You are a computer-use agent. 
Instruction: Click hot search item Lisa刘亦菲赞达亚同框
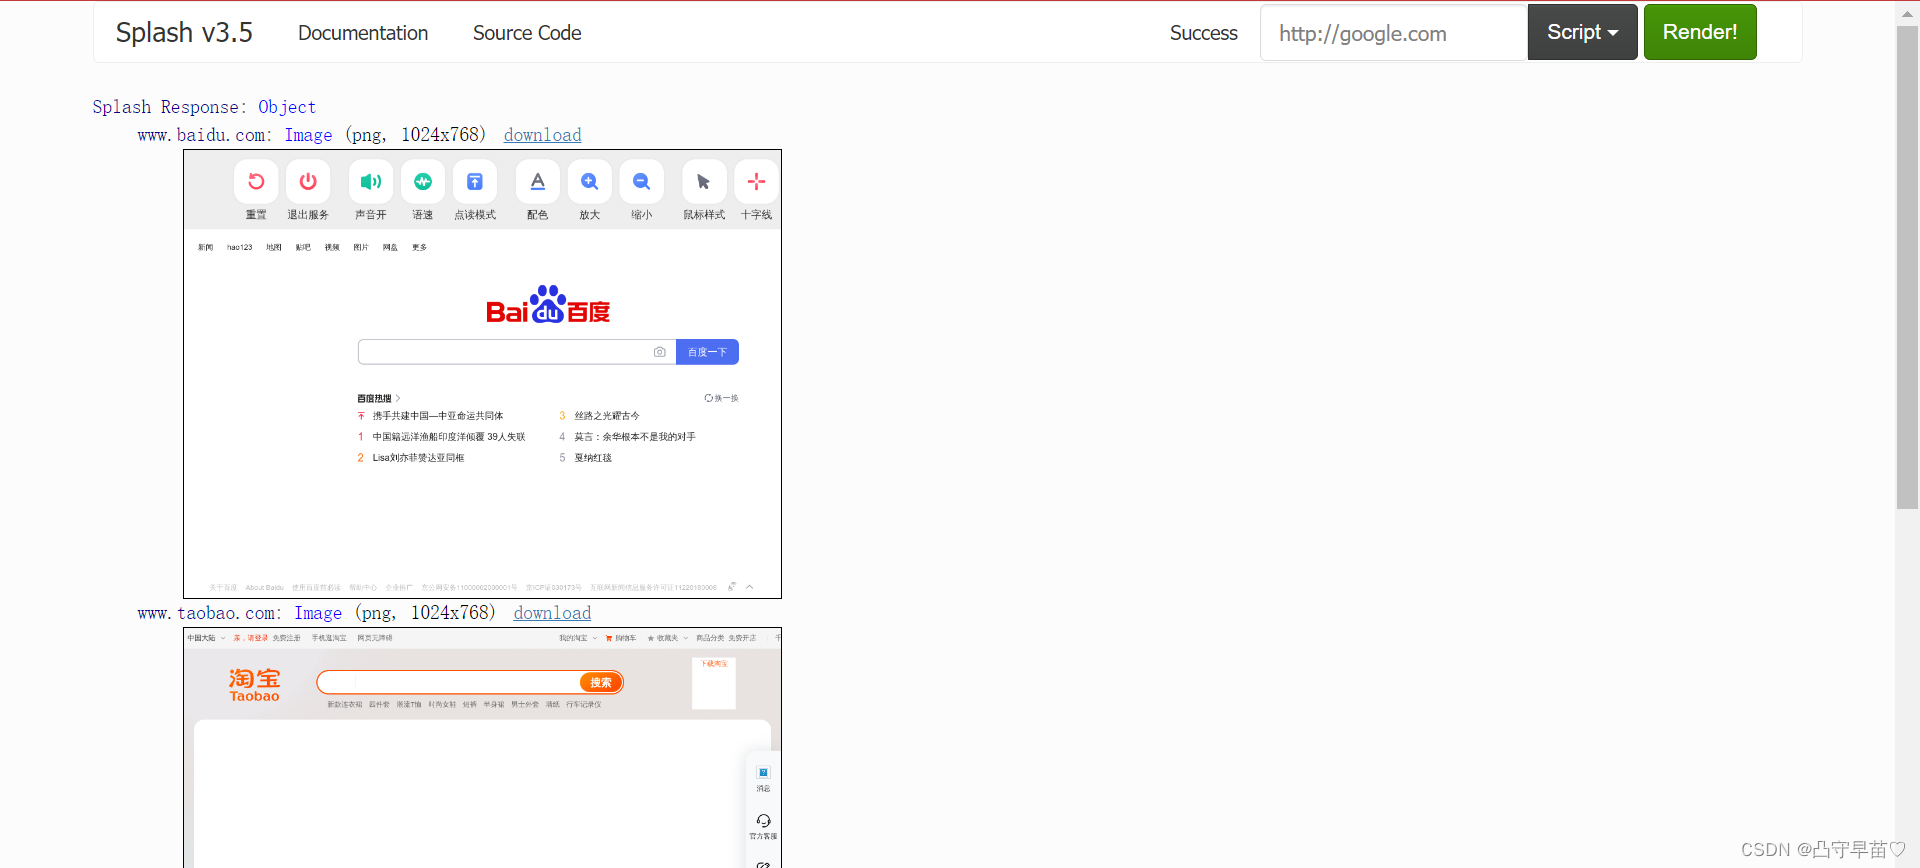(418, 458)
